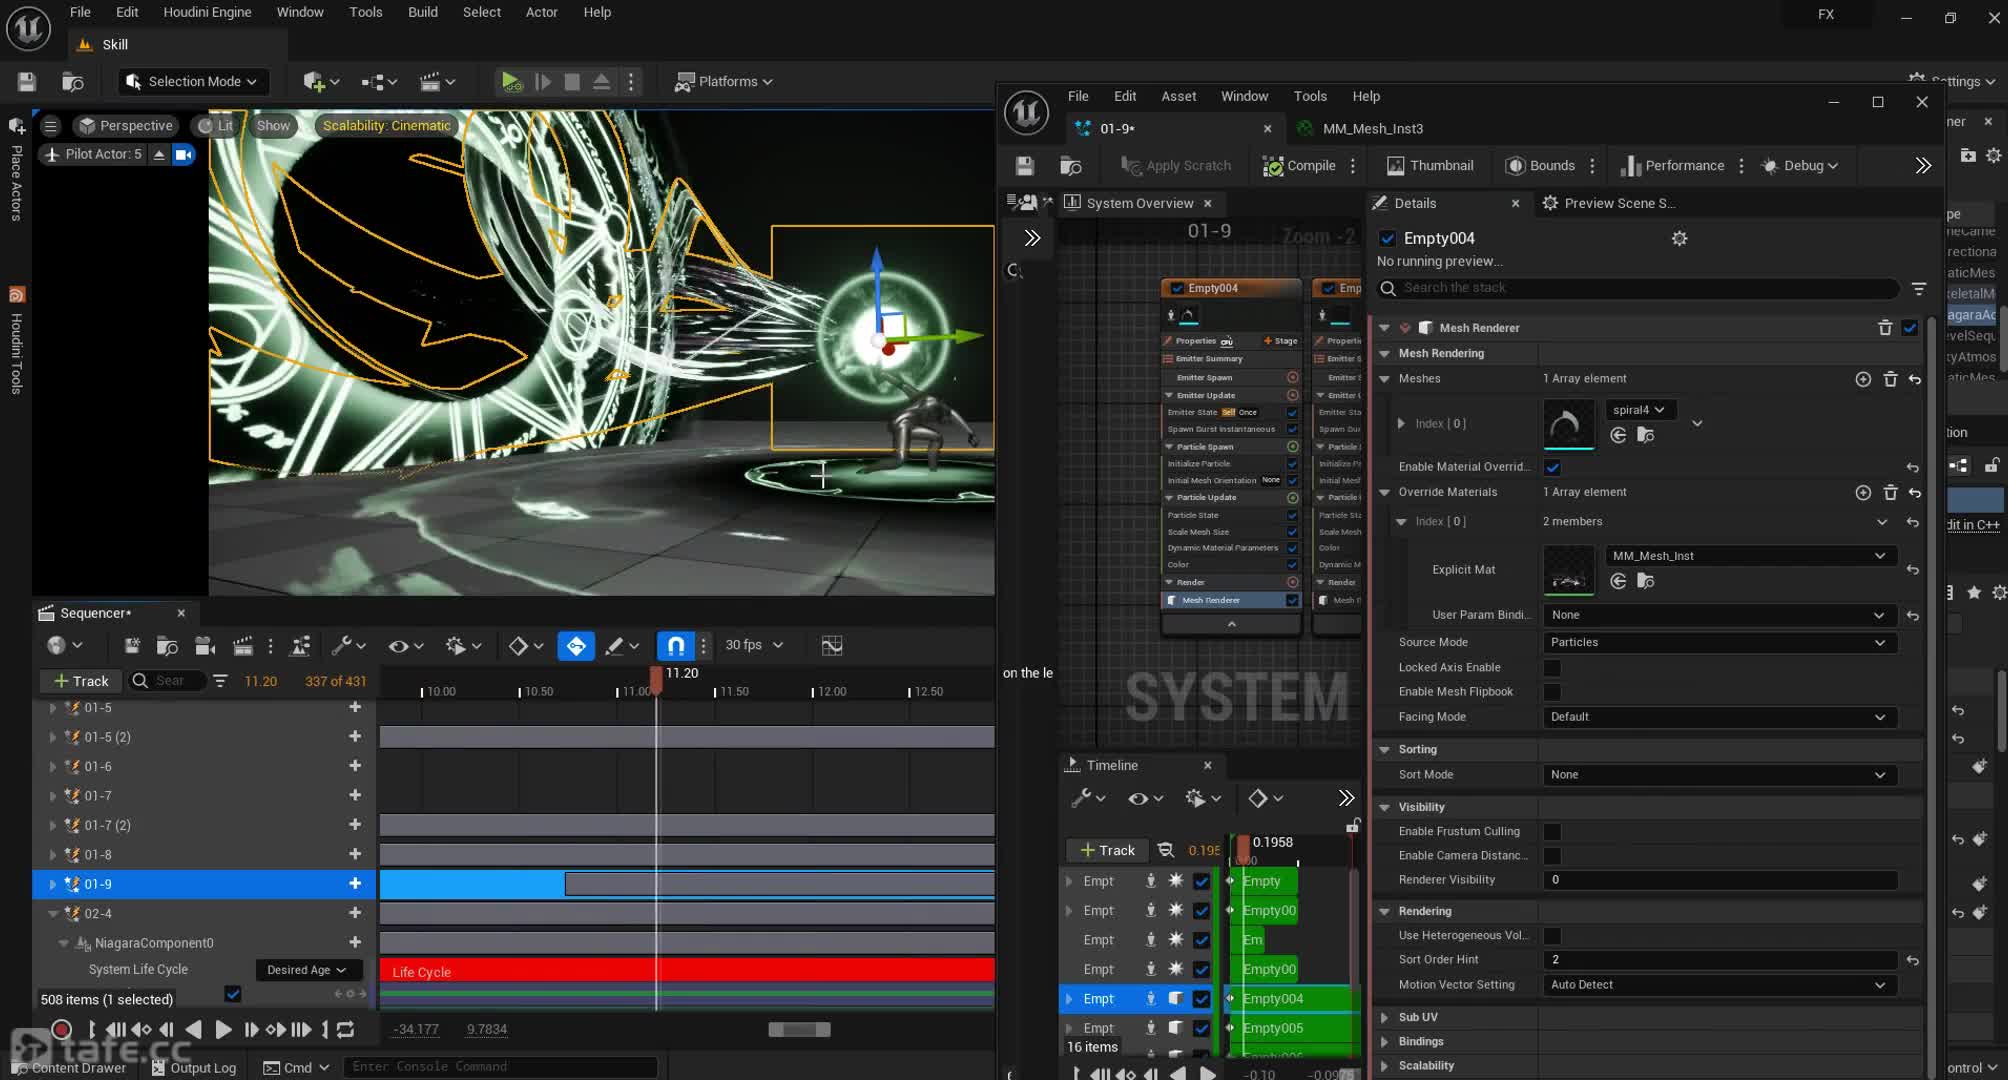
Task: Toggle the snapping magnet in Sequencer
Action: 675,646
